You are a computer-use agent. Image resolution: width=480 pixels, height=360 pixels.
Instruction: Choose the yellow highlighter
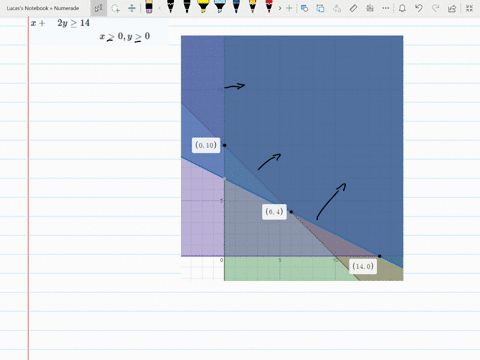(203, 7)
